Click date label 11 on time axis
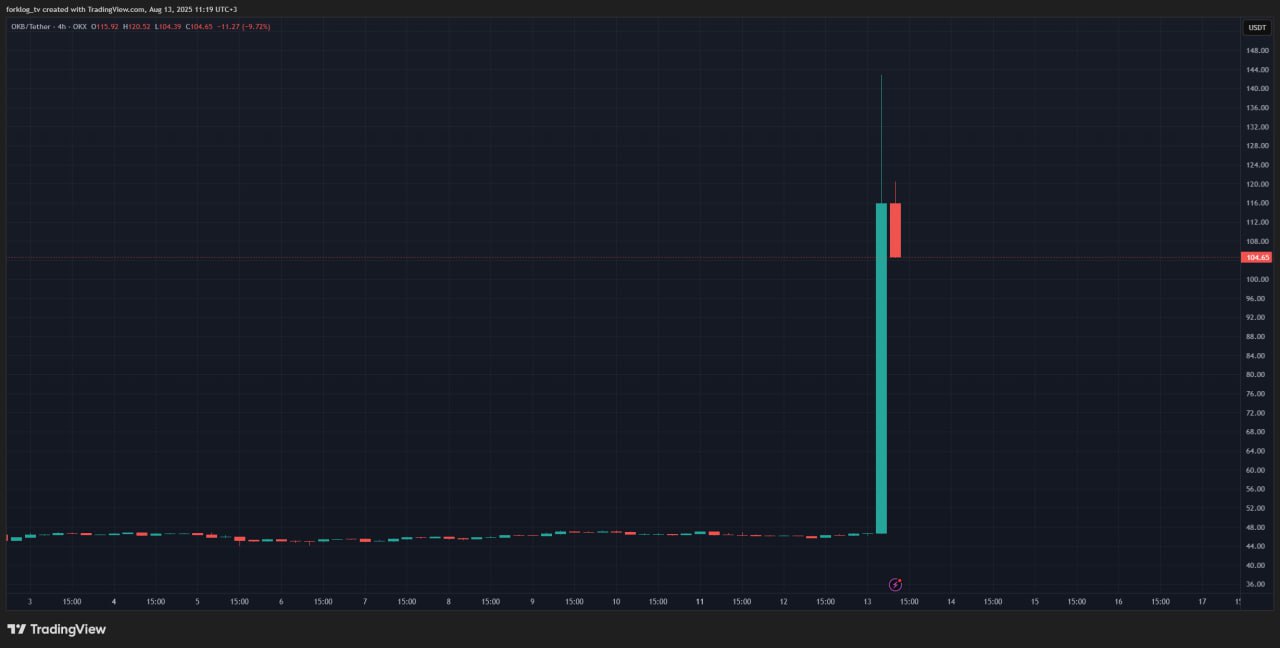This screenshot has width=1280, height=648. coord(700,602)
